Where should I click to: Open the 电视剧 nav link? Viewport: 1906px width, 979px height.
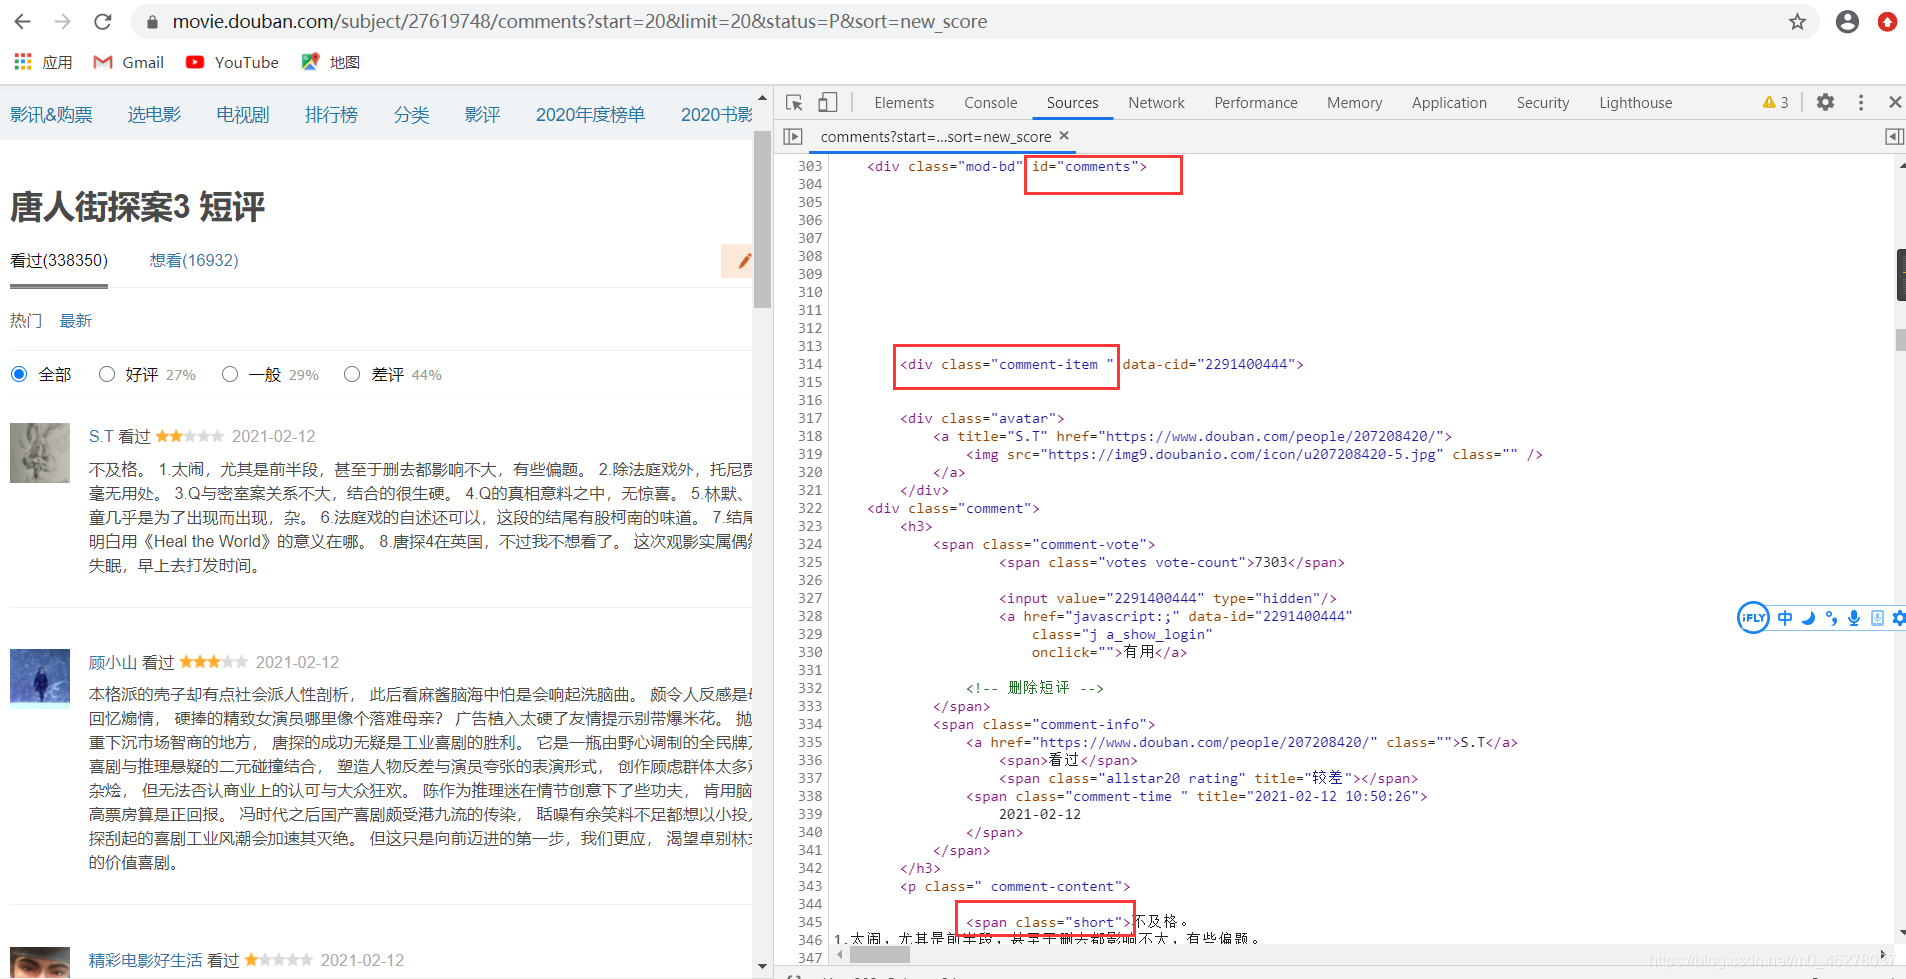tap(243, 115)
